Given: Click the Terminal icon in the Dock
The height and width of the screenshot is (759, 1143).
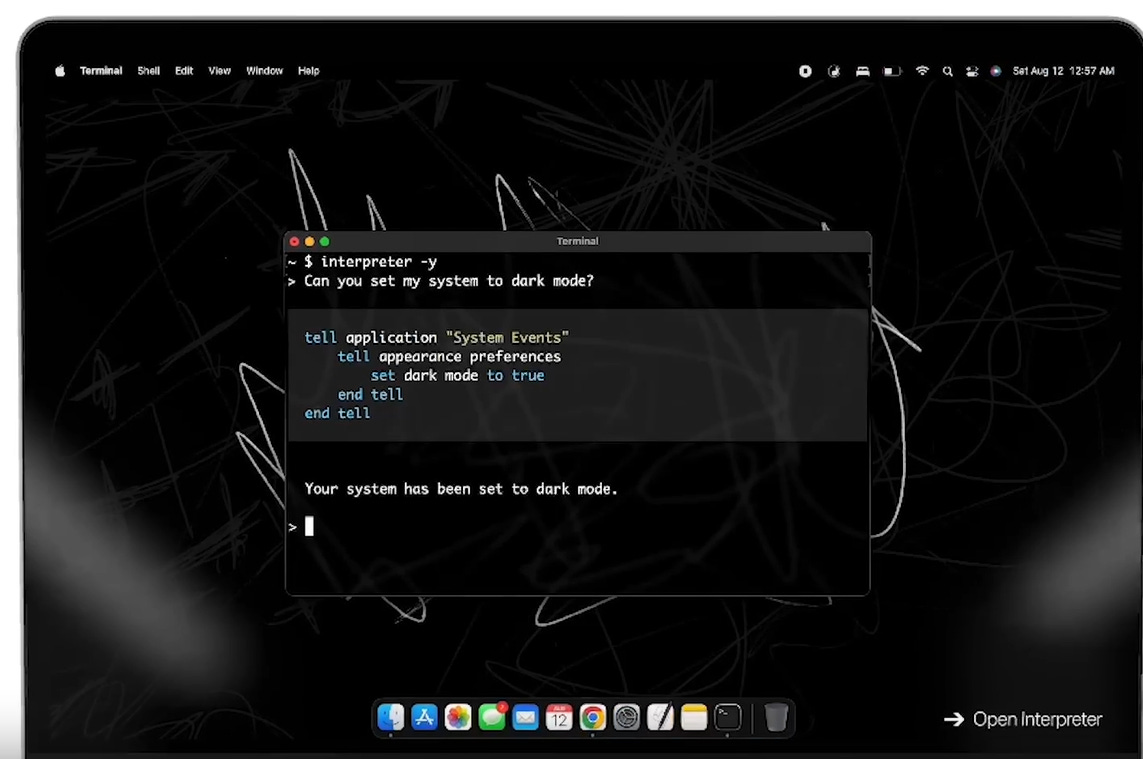Looking at the screenshot, I should pyautogui.click(x=727, y=717).
